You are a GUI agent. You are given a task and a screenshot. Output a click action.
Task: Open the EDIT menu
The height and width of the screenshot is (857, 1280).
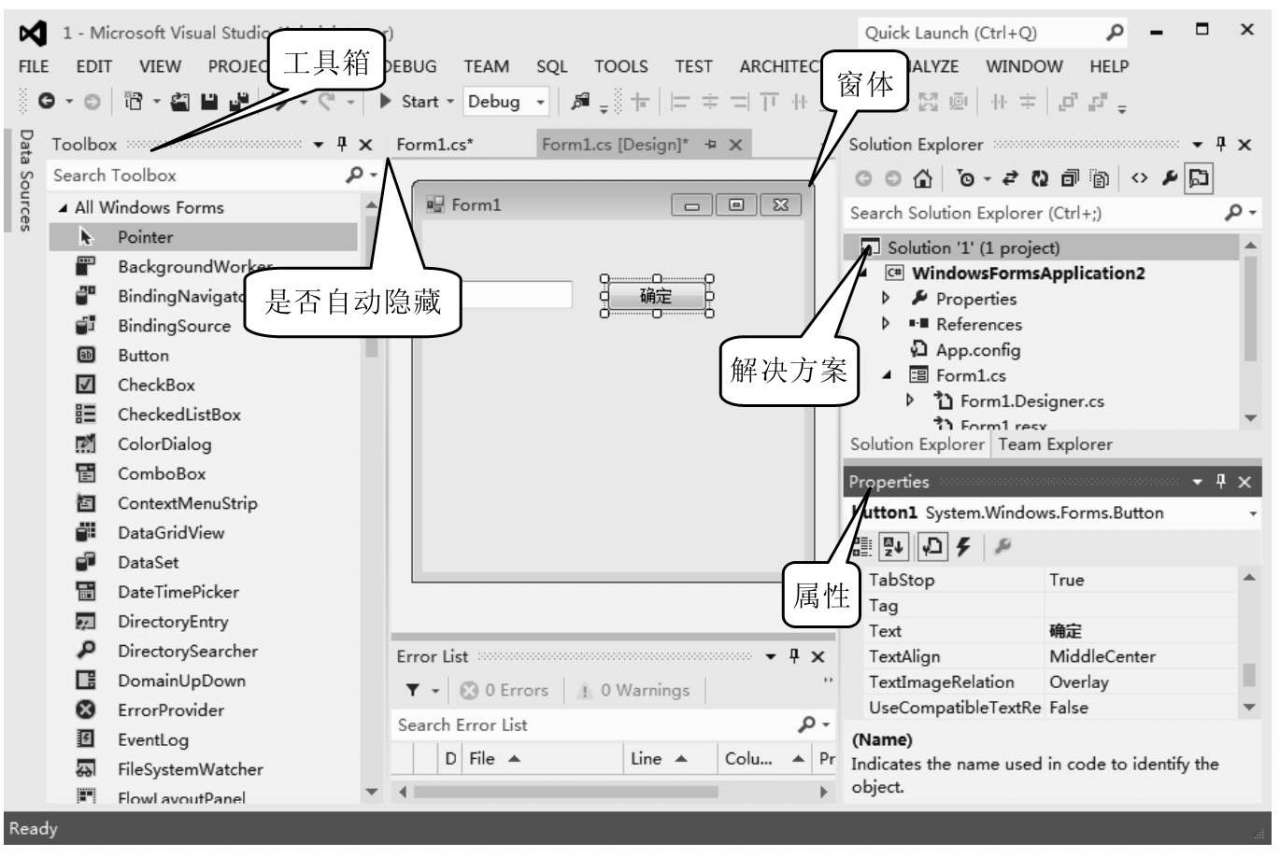click(94, 66)
